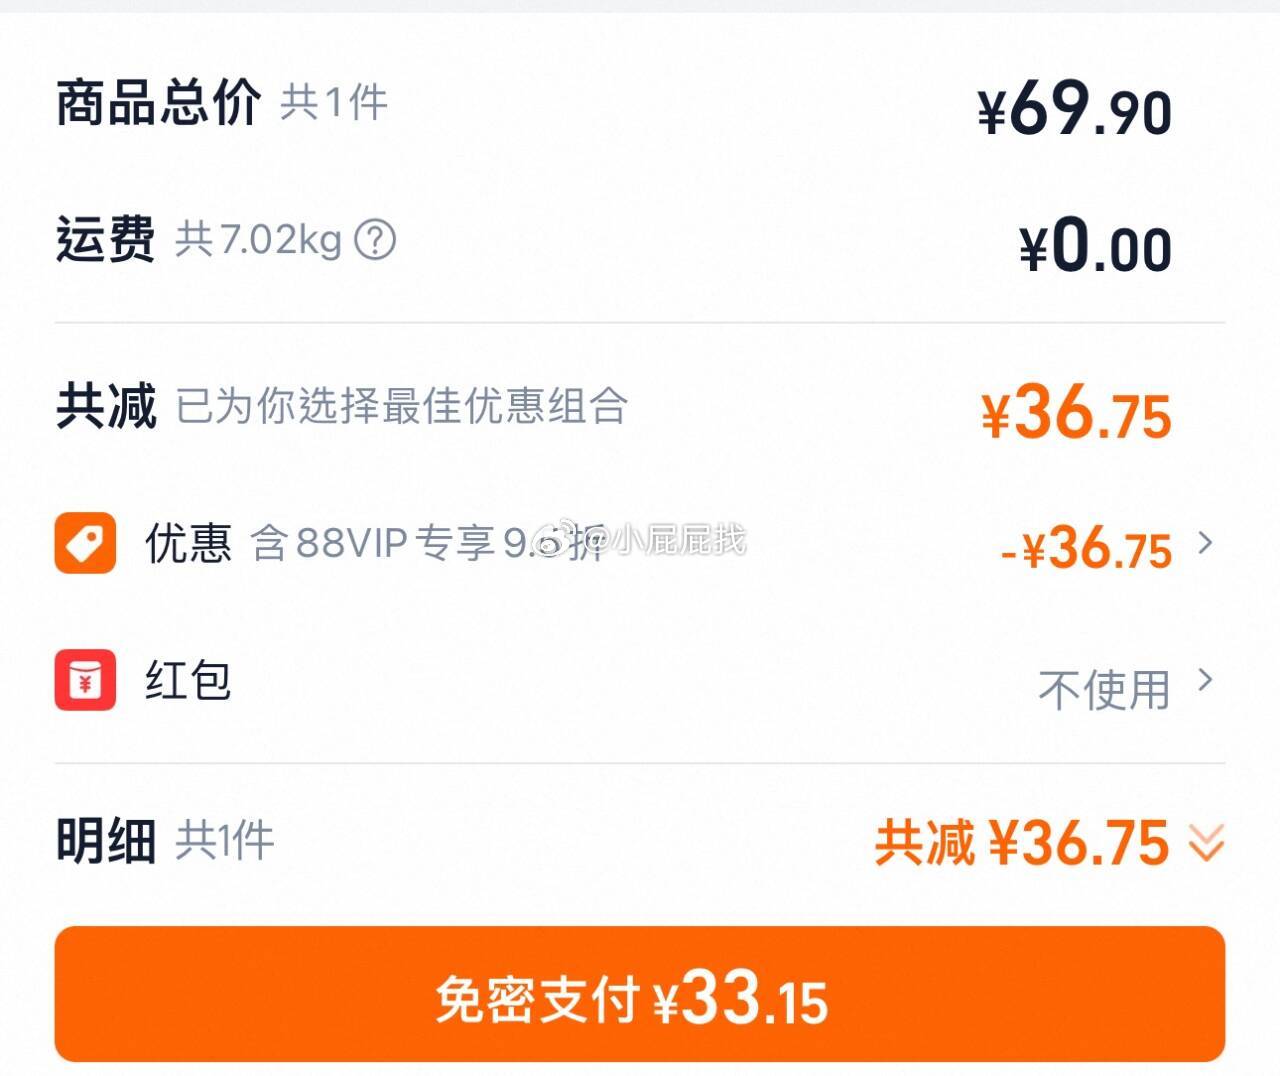Open the 优惠 discount row label
Viewport: 1280px width, 1076px height.
click(x=188, y=543)
